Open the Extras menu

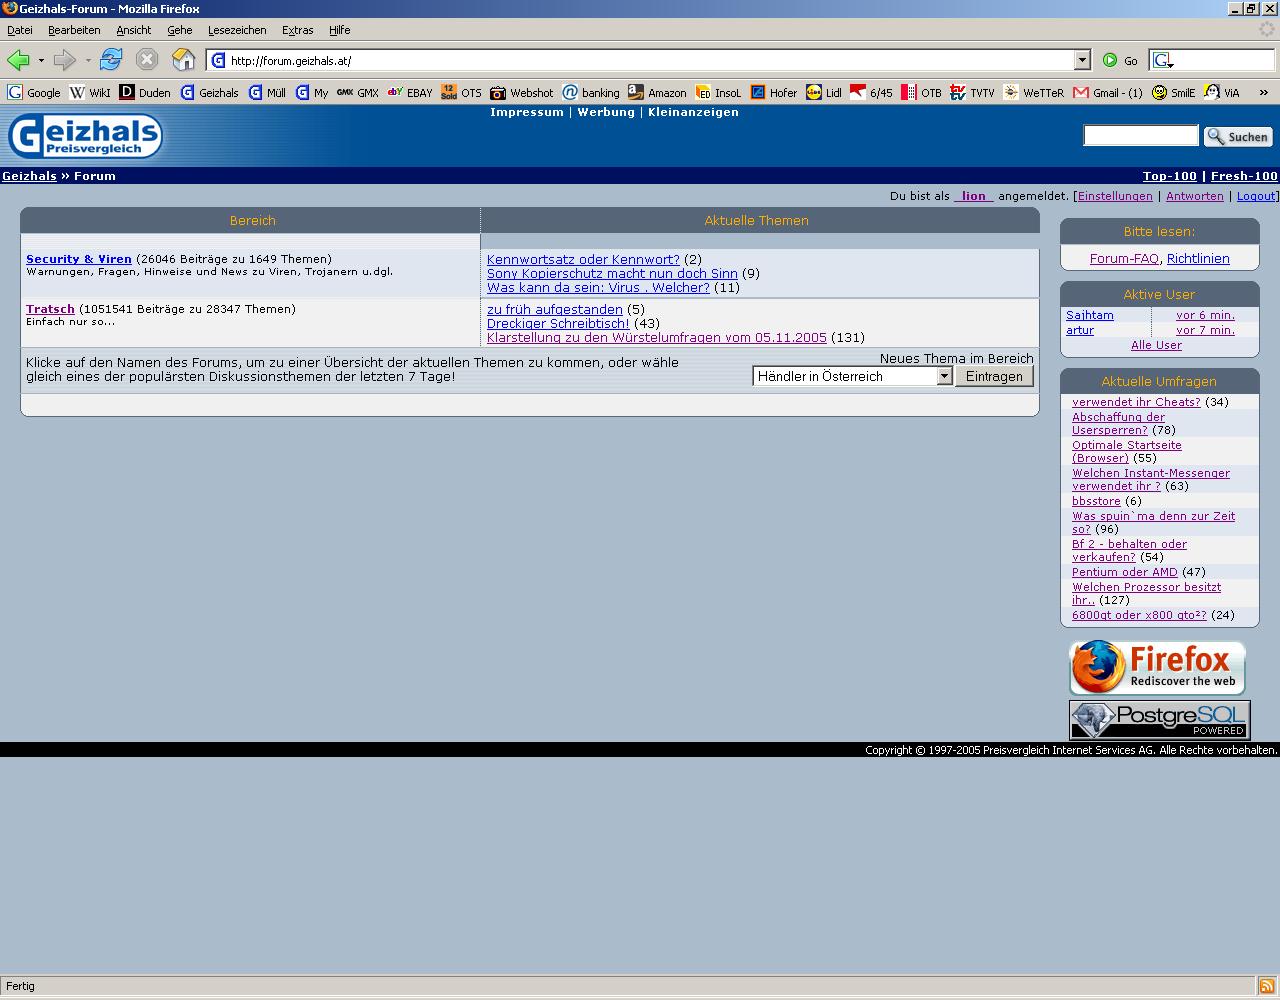pos(298,30)
